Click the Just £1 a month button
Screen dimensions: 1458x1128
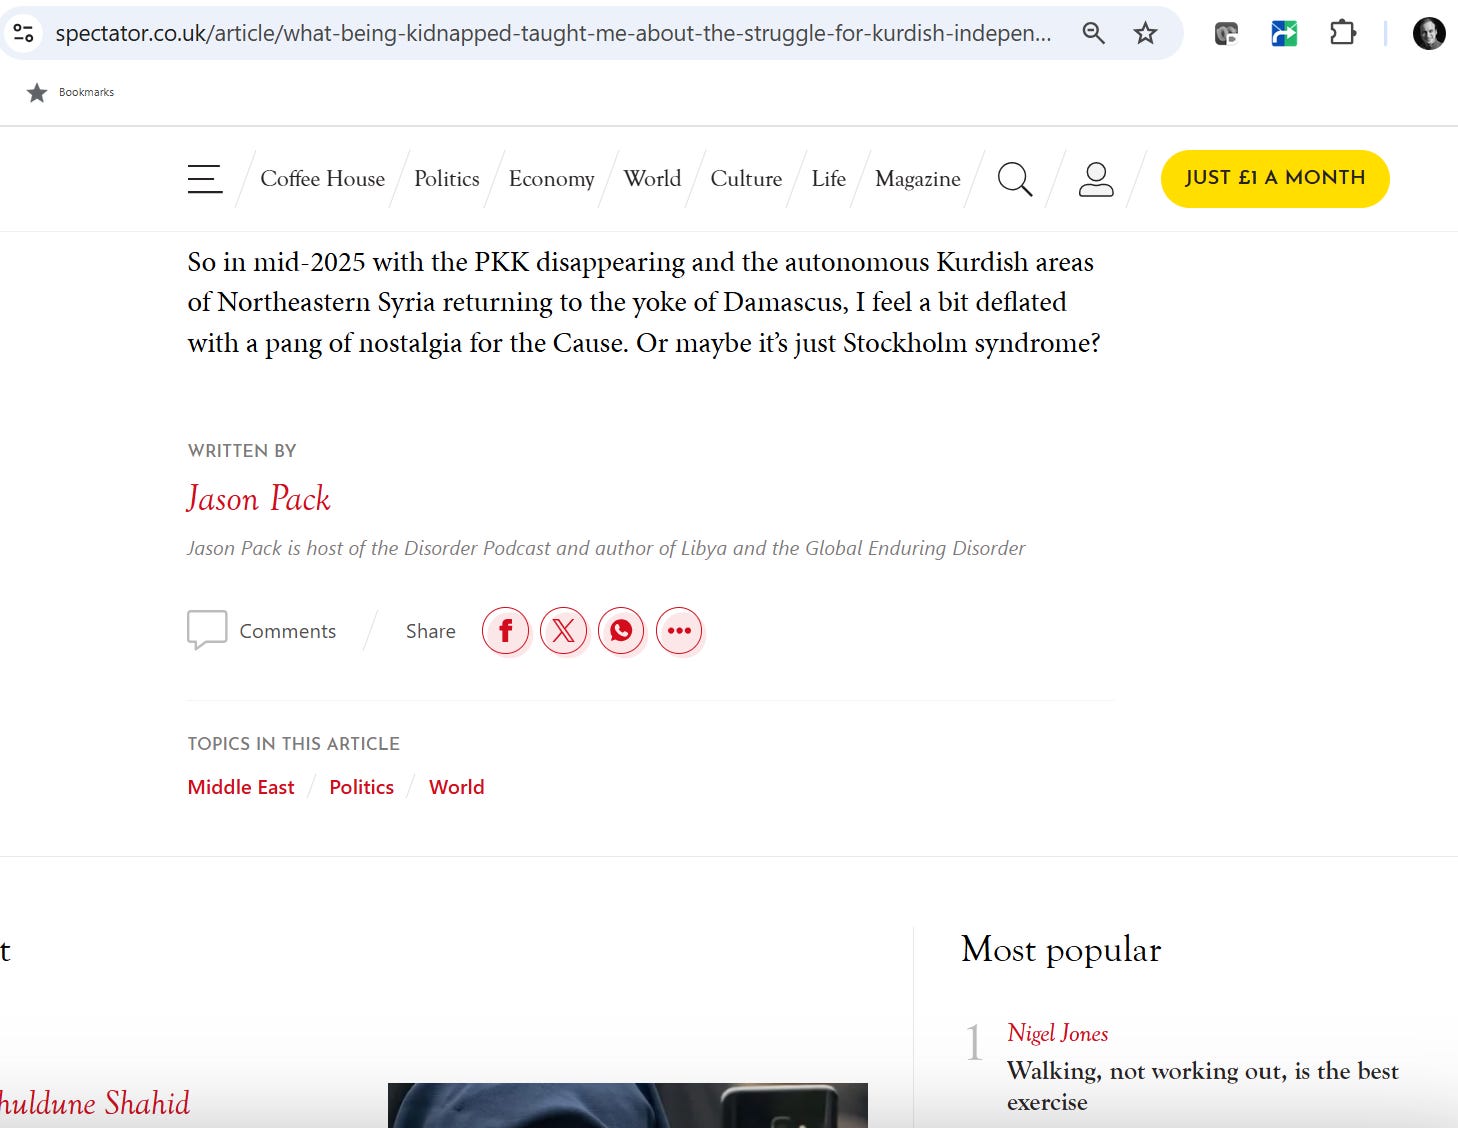coord(1275,179)
